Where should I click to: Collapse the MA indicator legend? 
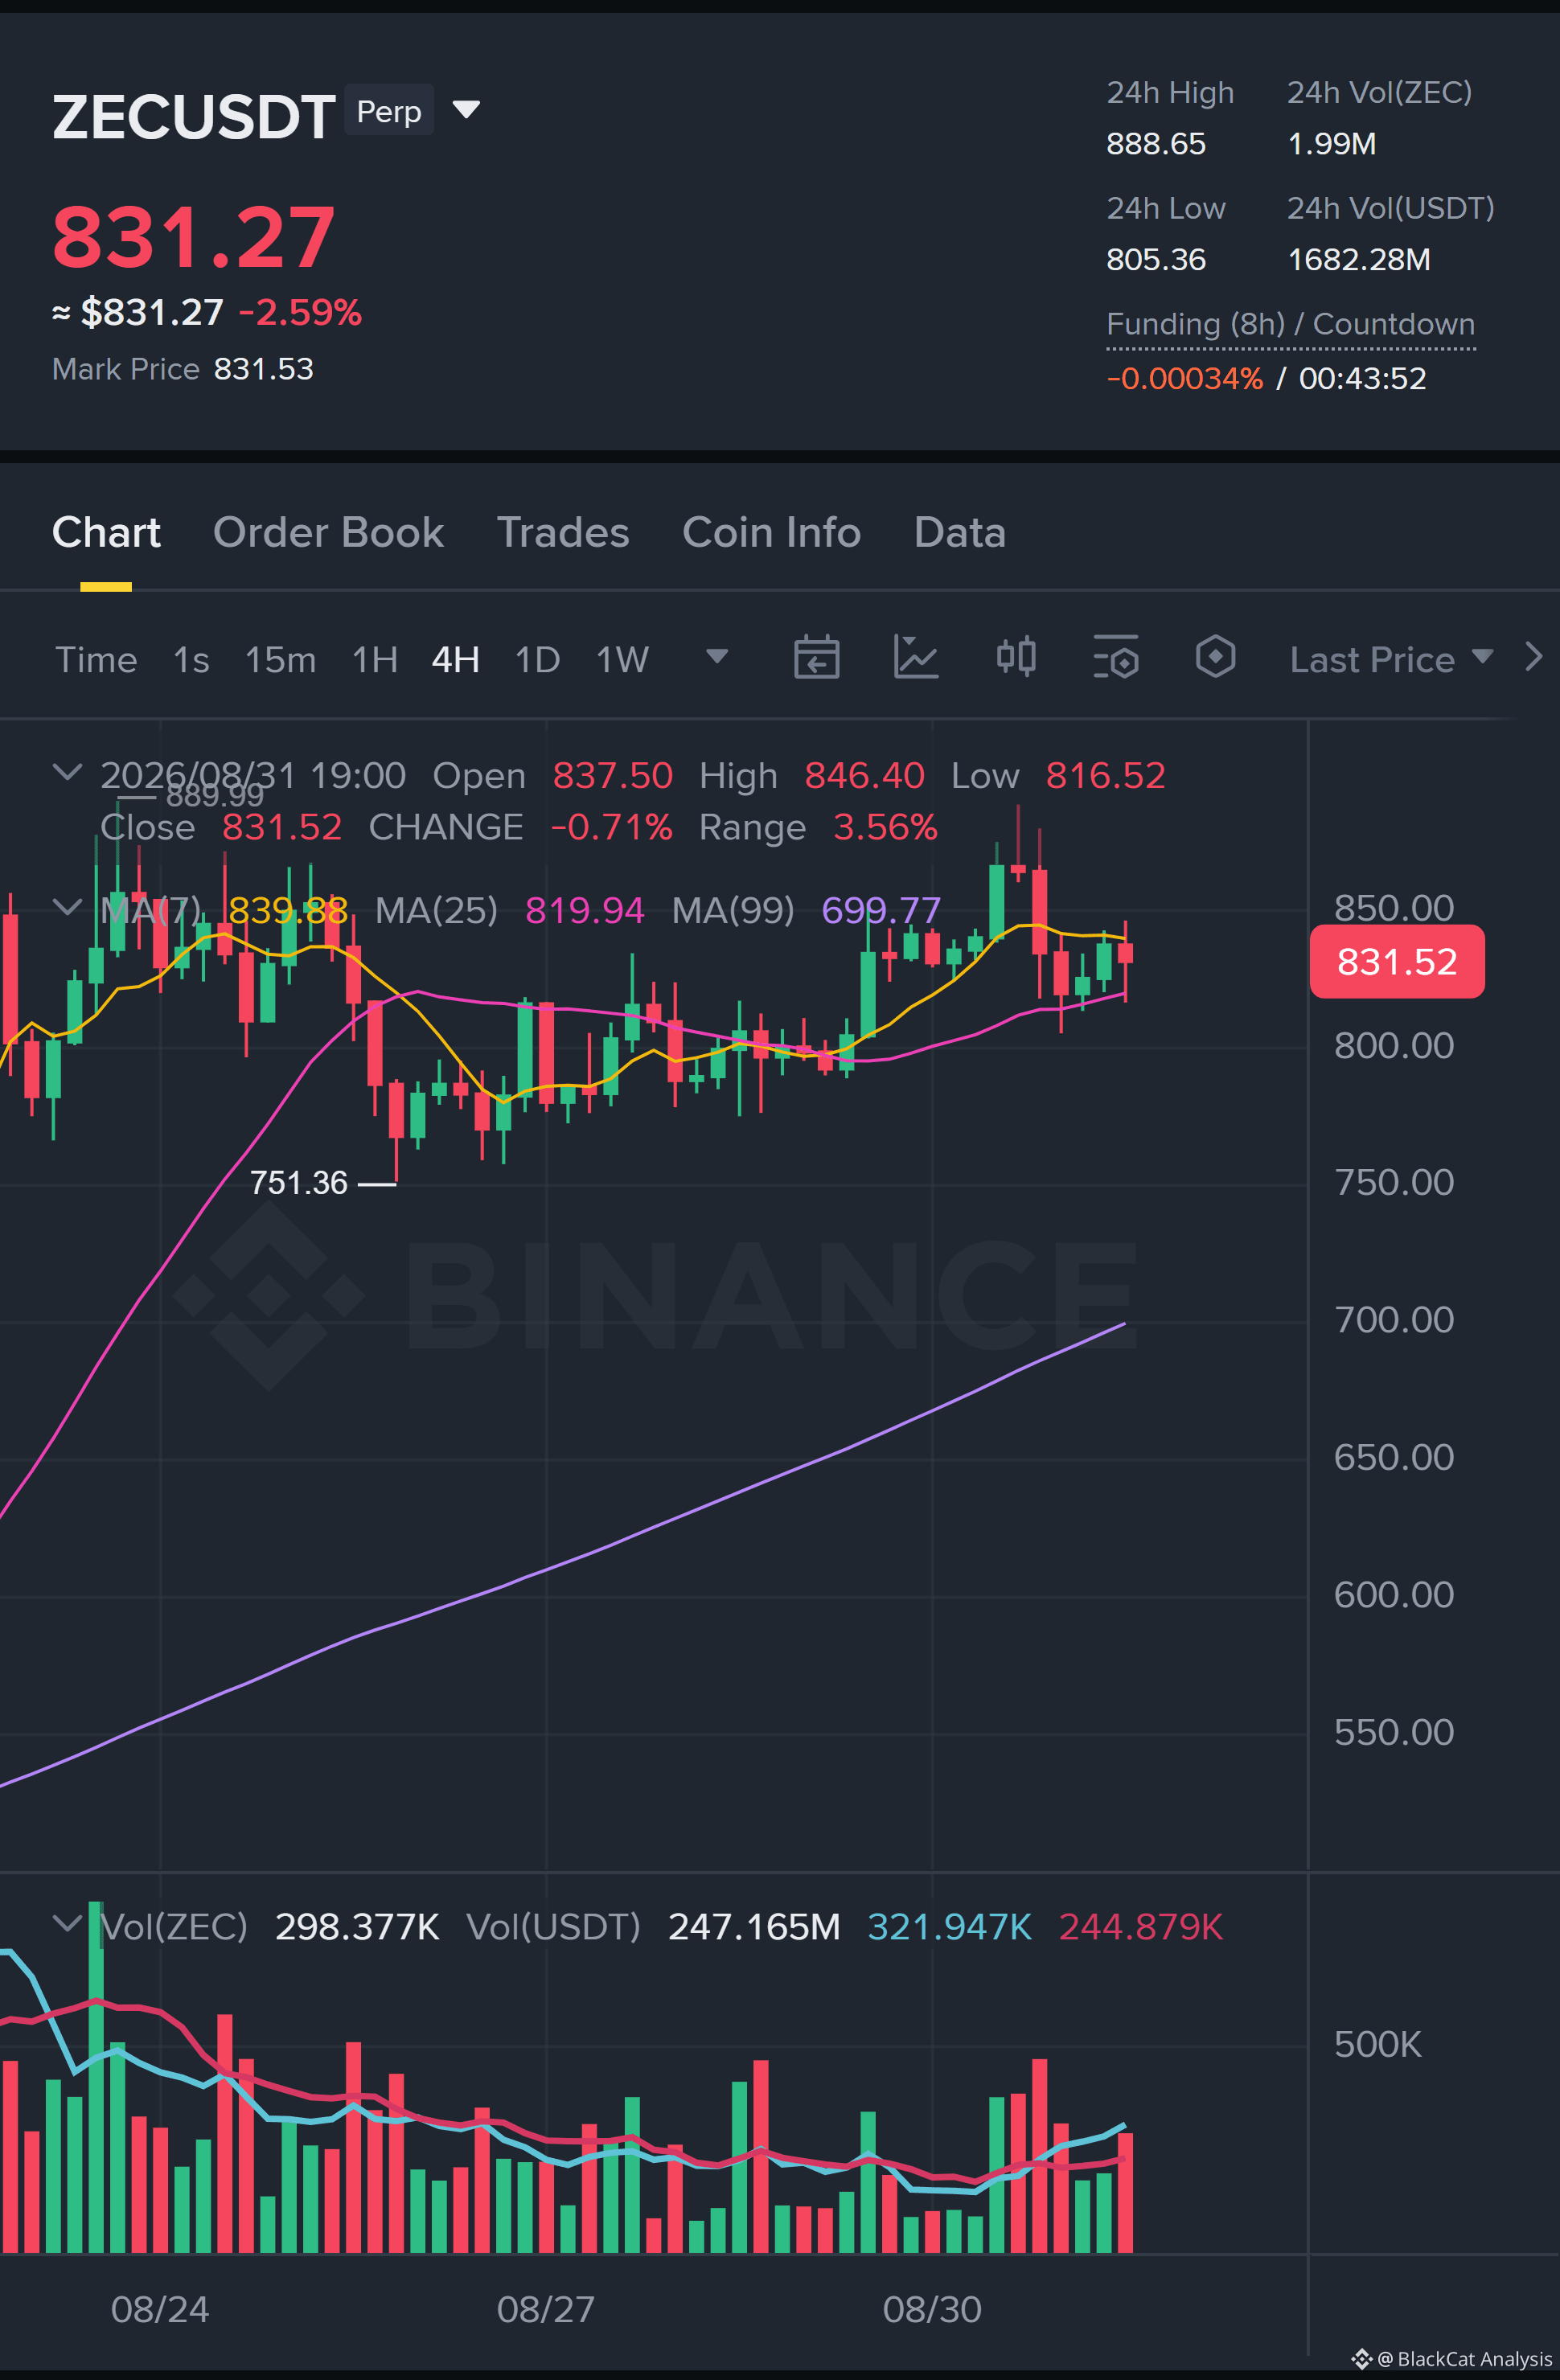tap(67, 908)
